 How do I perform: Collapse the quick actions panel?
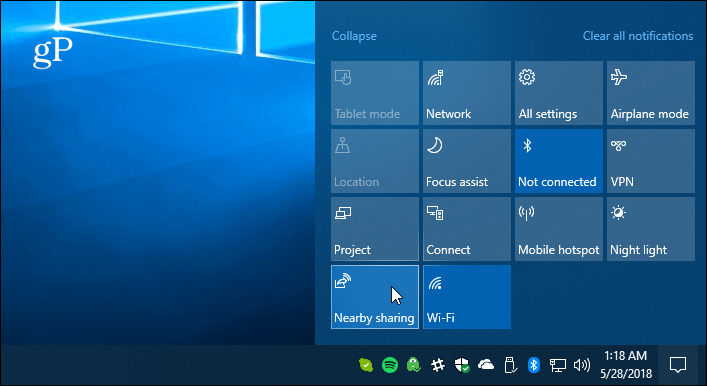354,36
